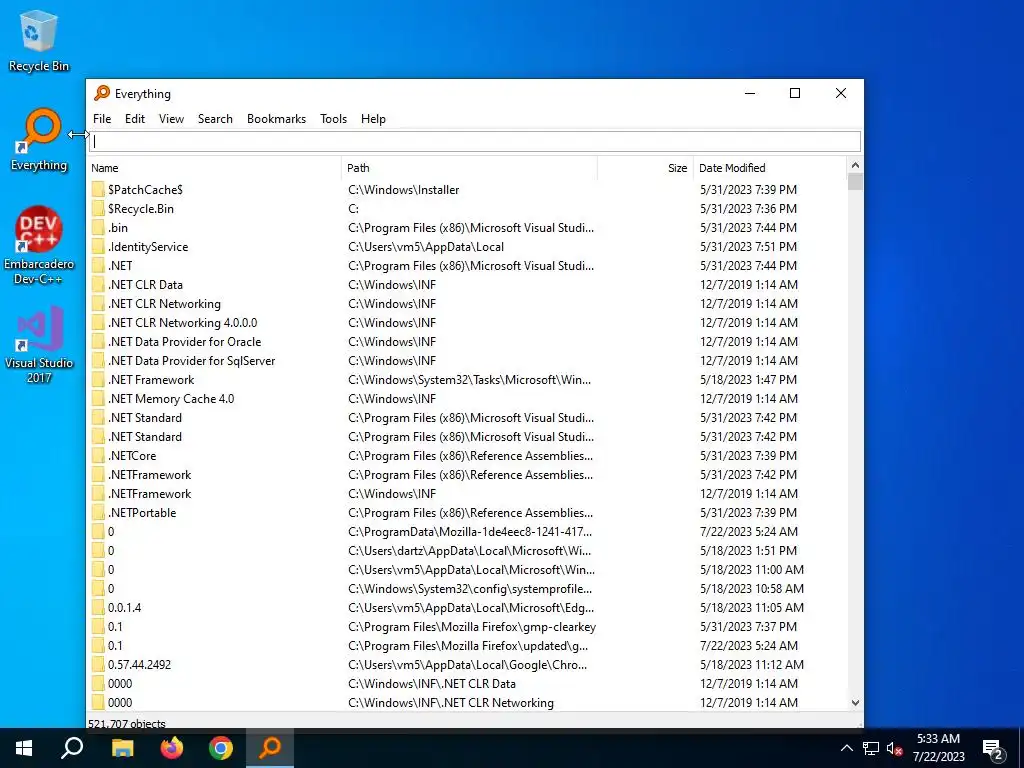Click the Everything magnifier icon in title bar

click(102, 93)
